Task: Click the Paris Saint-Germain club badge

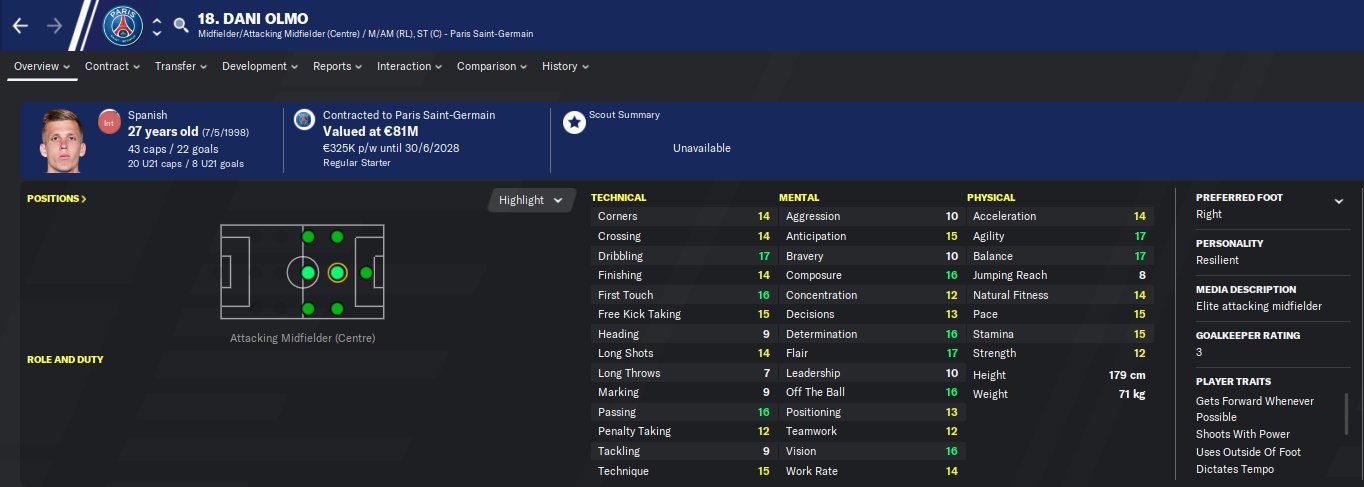Action: pos(123,25)
